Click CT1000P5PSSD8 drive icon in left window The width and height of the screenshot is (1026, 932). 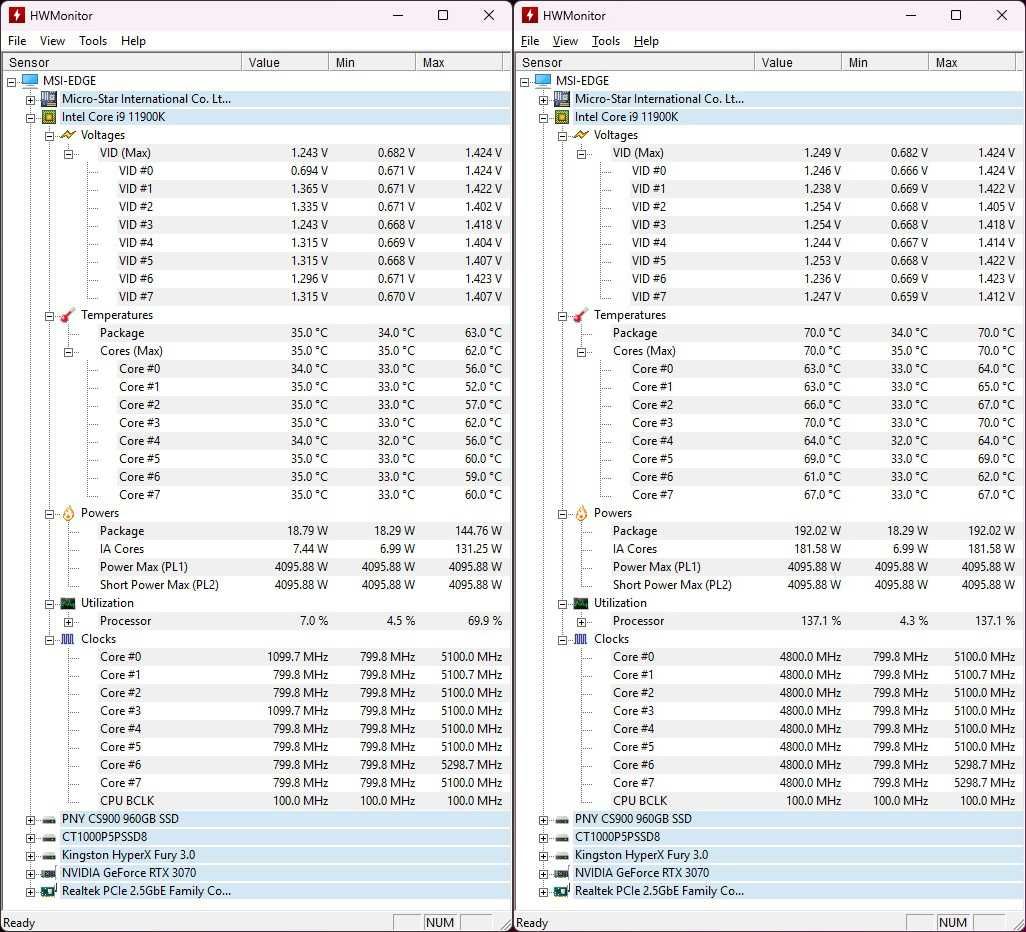48,837
